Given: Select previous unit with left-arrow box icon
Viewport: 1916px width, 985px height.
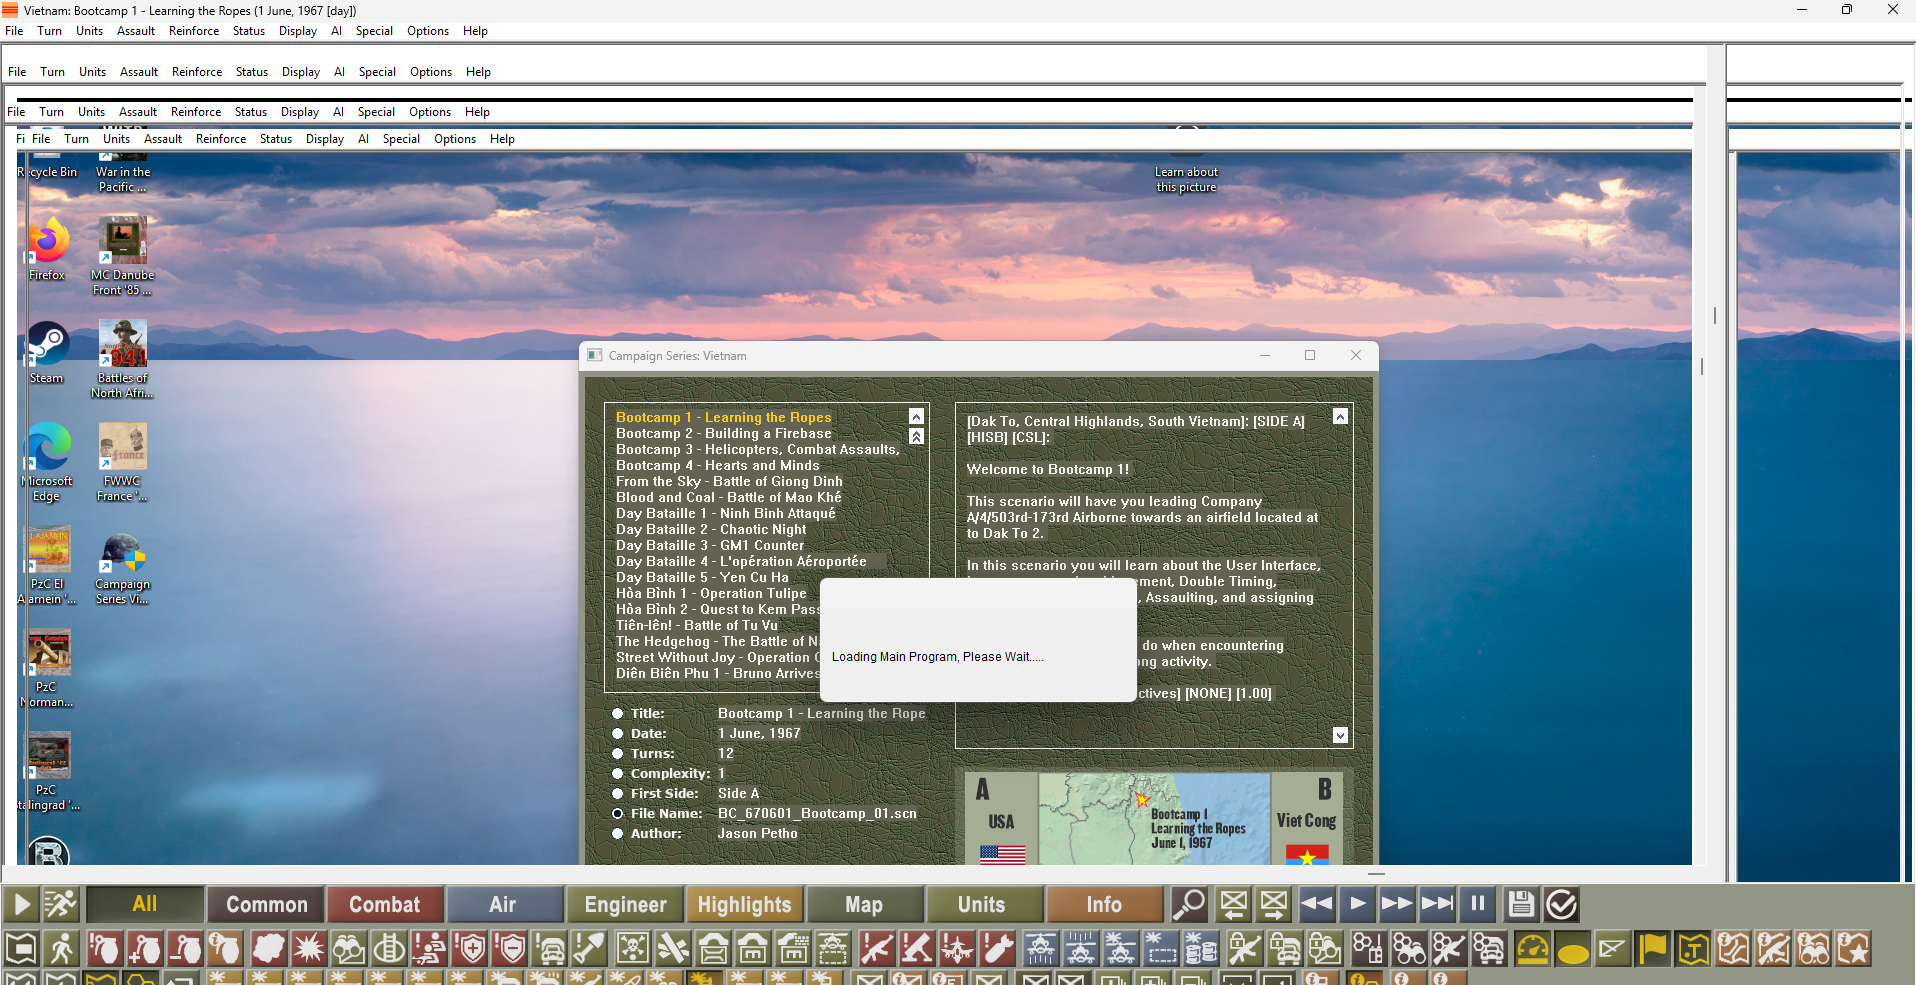Looking at the screenshot, I should [x=1234, y=904].
